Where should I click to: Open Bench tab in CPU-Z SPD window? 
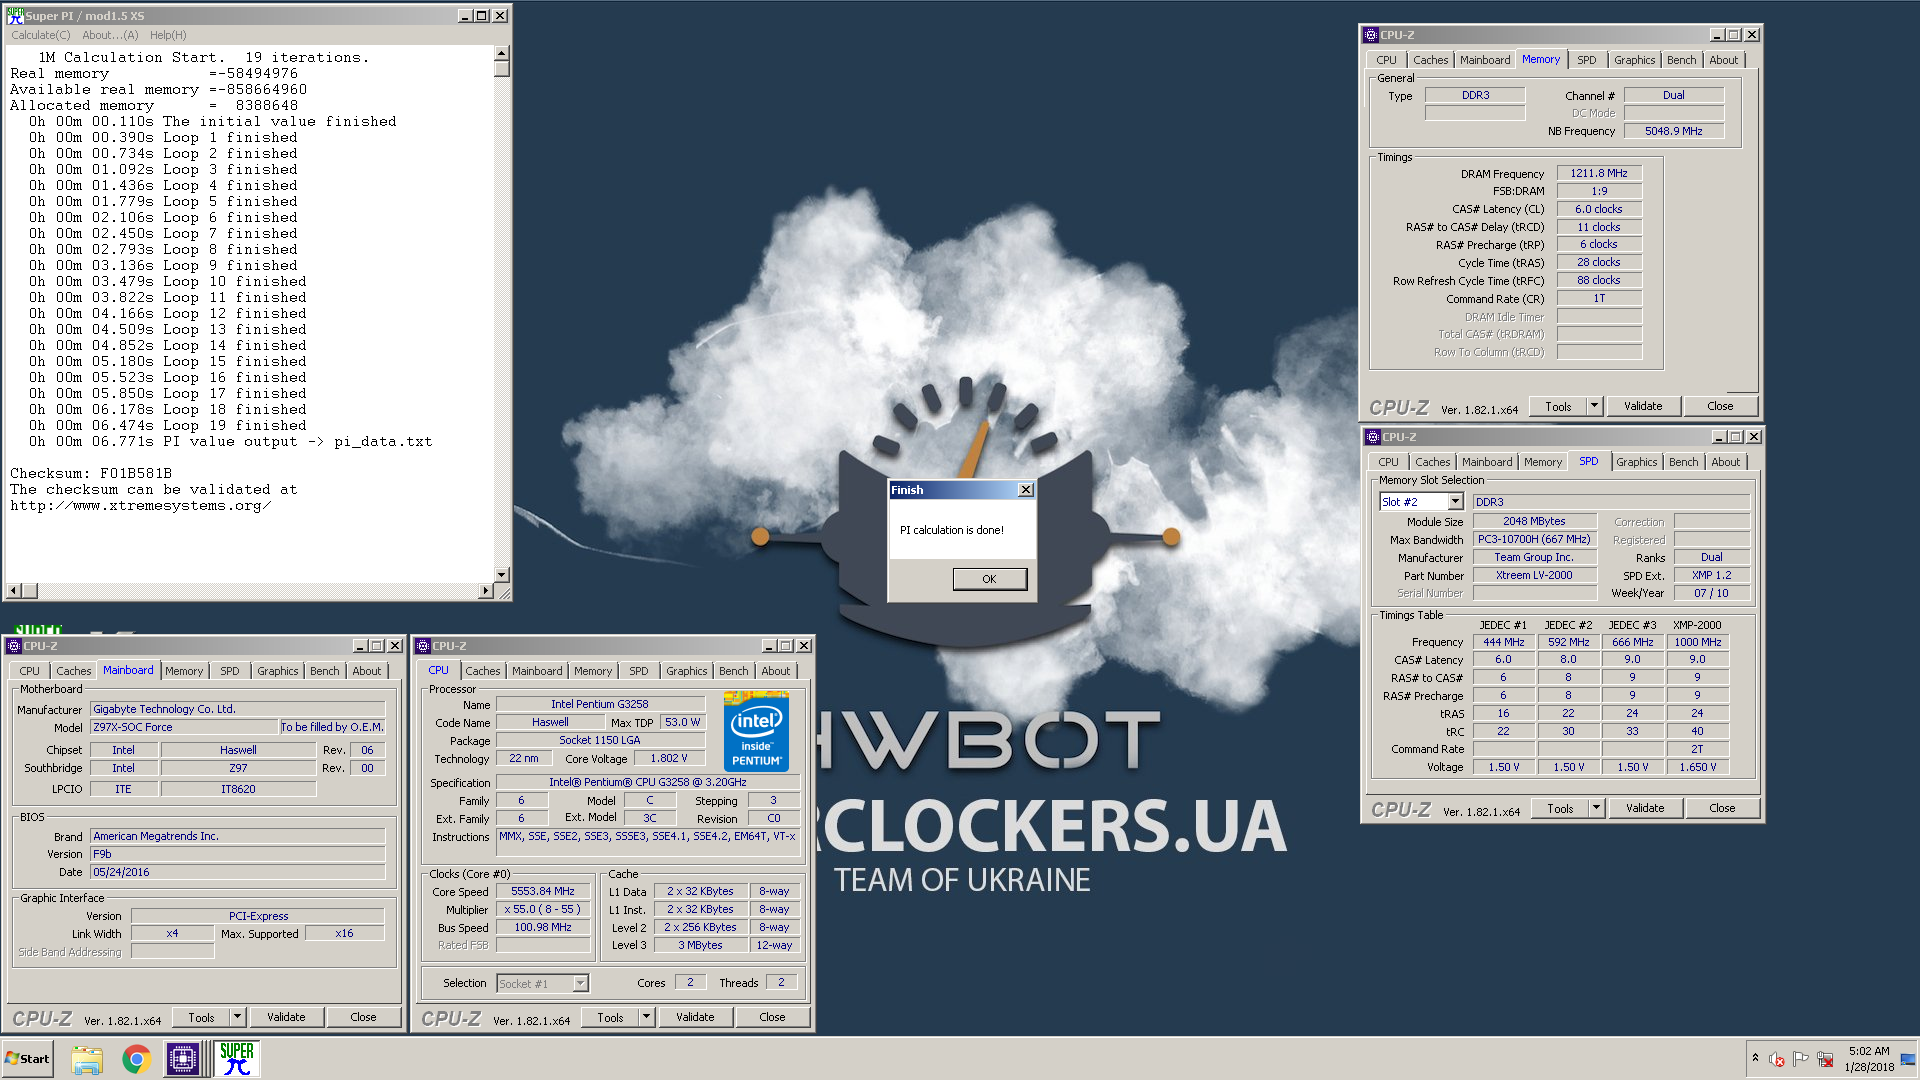[1683, 462]
